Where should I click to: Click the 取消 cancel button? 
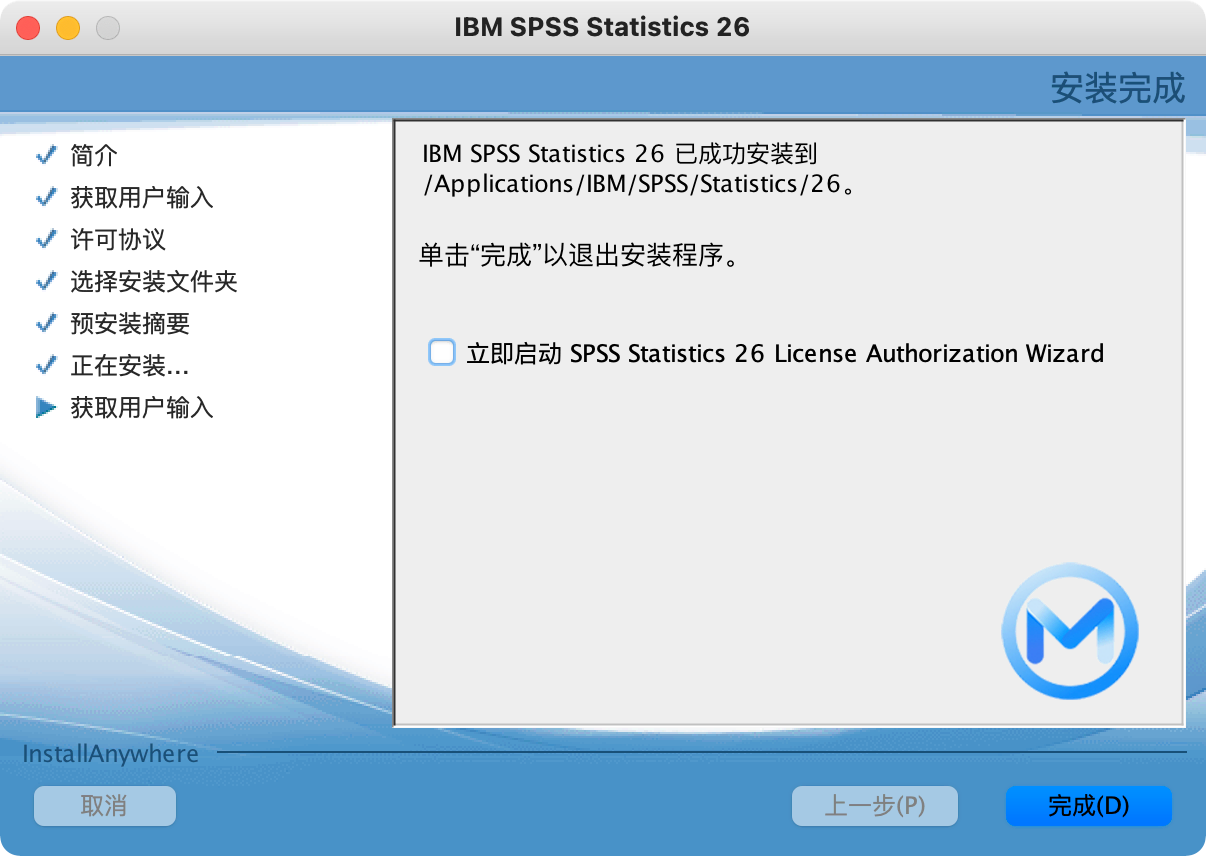coord(105,806)
